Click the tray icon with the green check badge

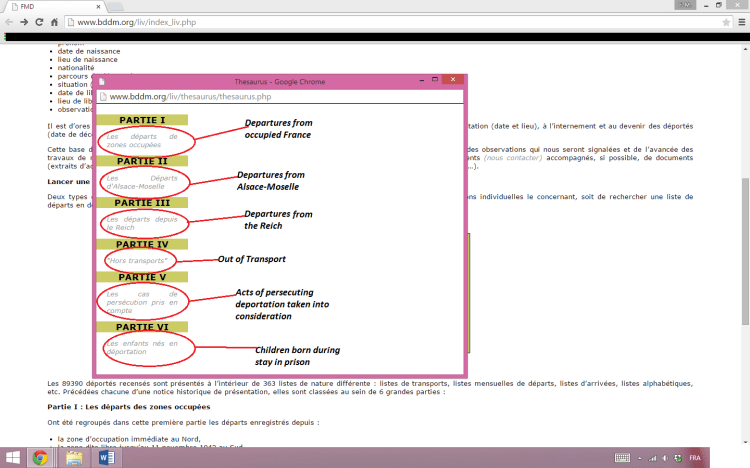tap(678, 458)
